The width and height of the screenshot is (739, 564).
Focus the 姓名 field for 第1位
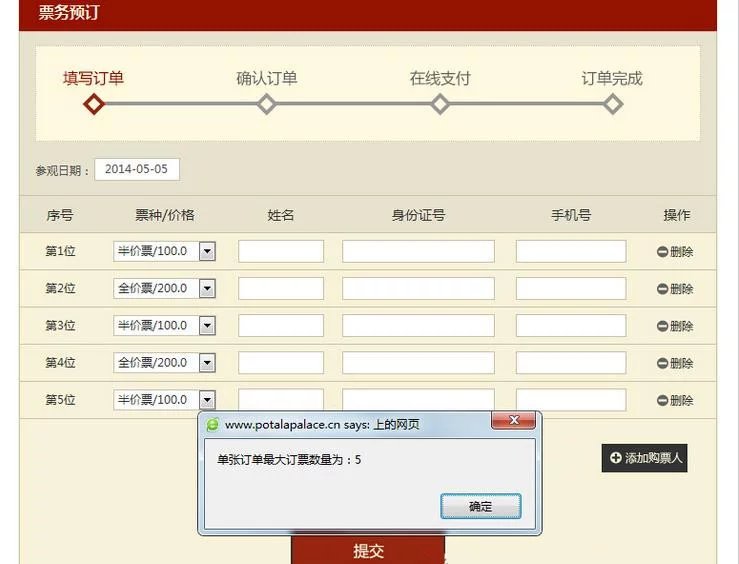click(281, 252)
